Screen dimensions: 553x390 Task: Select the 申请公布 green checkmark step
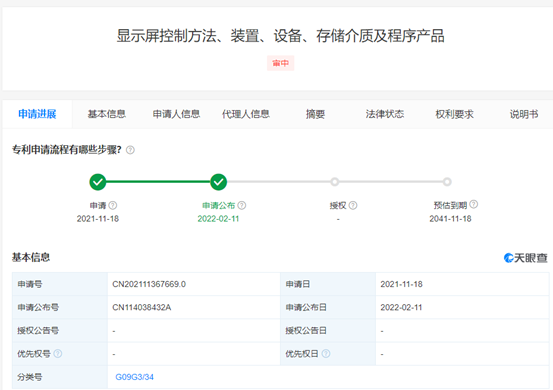219,182
